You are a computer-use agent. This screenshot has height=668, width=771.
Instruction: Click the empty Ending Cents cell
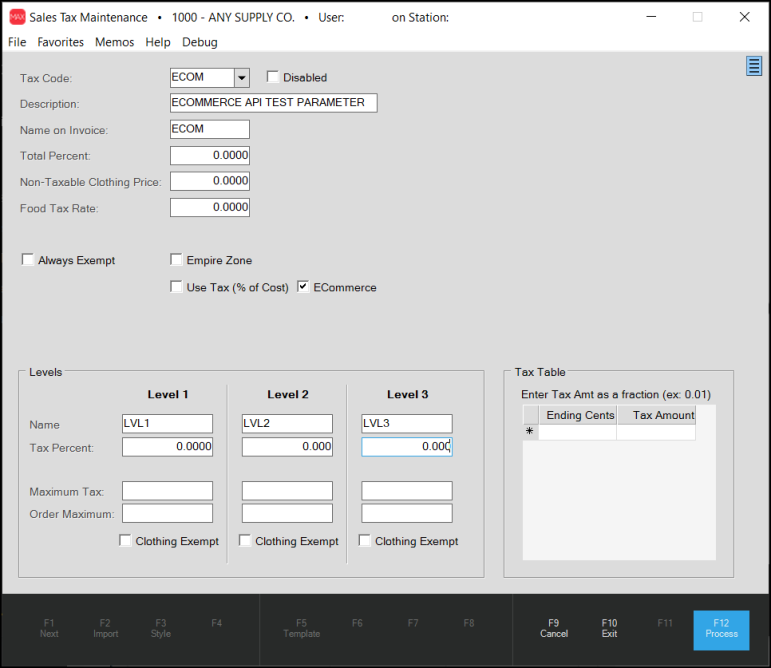tap(578, 432)
